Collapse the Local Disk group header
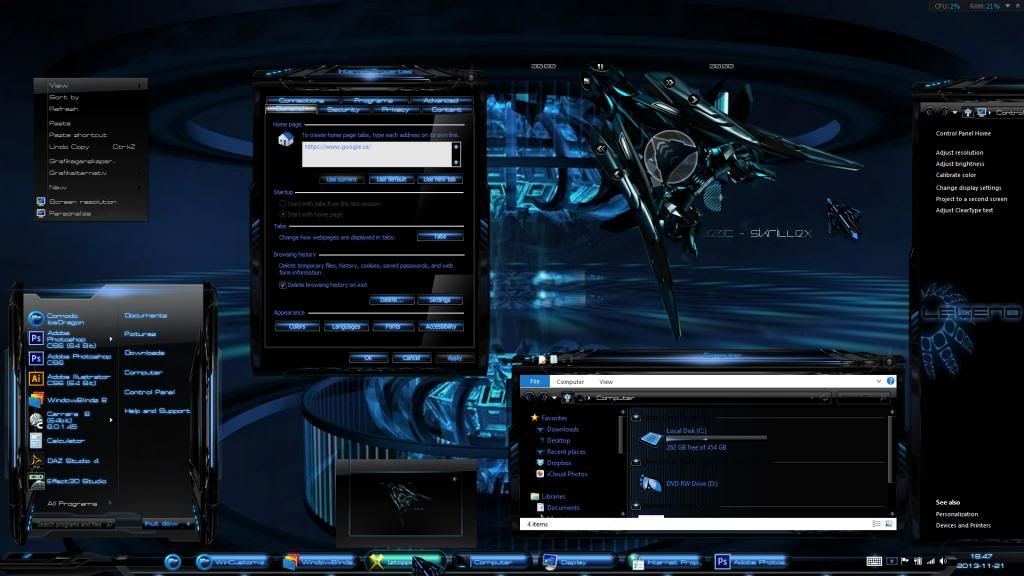1024x576 pixels. pyautogui.click(x=635, y=417)
